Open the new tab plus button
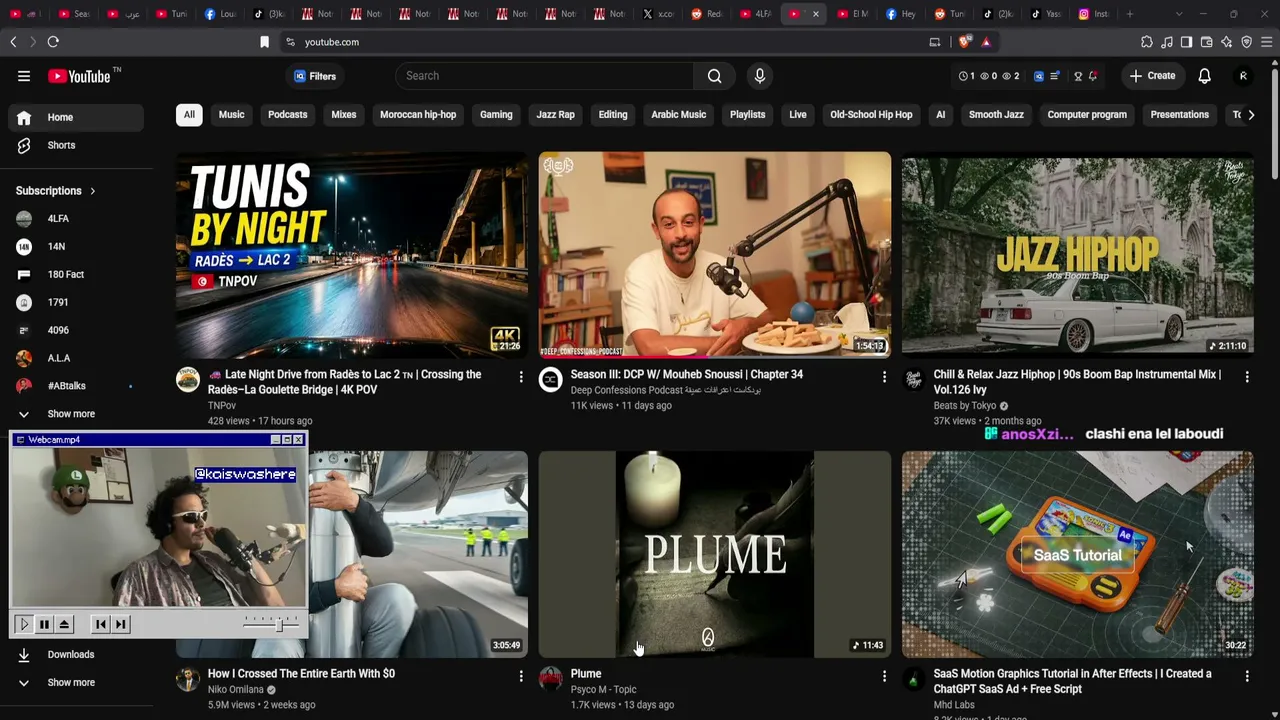The height and width of the screenshot is (720, 1280). click(x=1130, y=14)
